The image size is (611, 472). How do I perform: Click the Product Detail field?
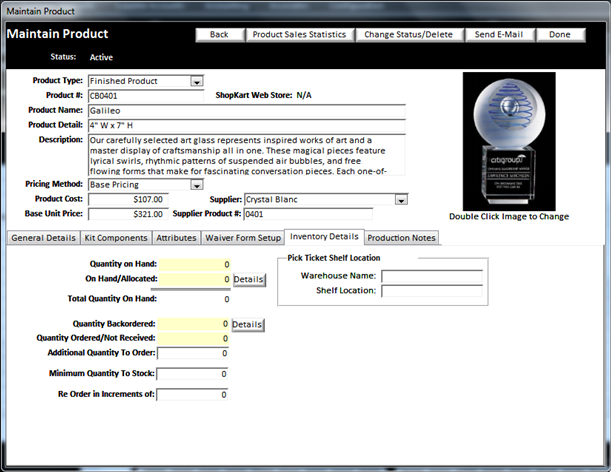point(247,126)
